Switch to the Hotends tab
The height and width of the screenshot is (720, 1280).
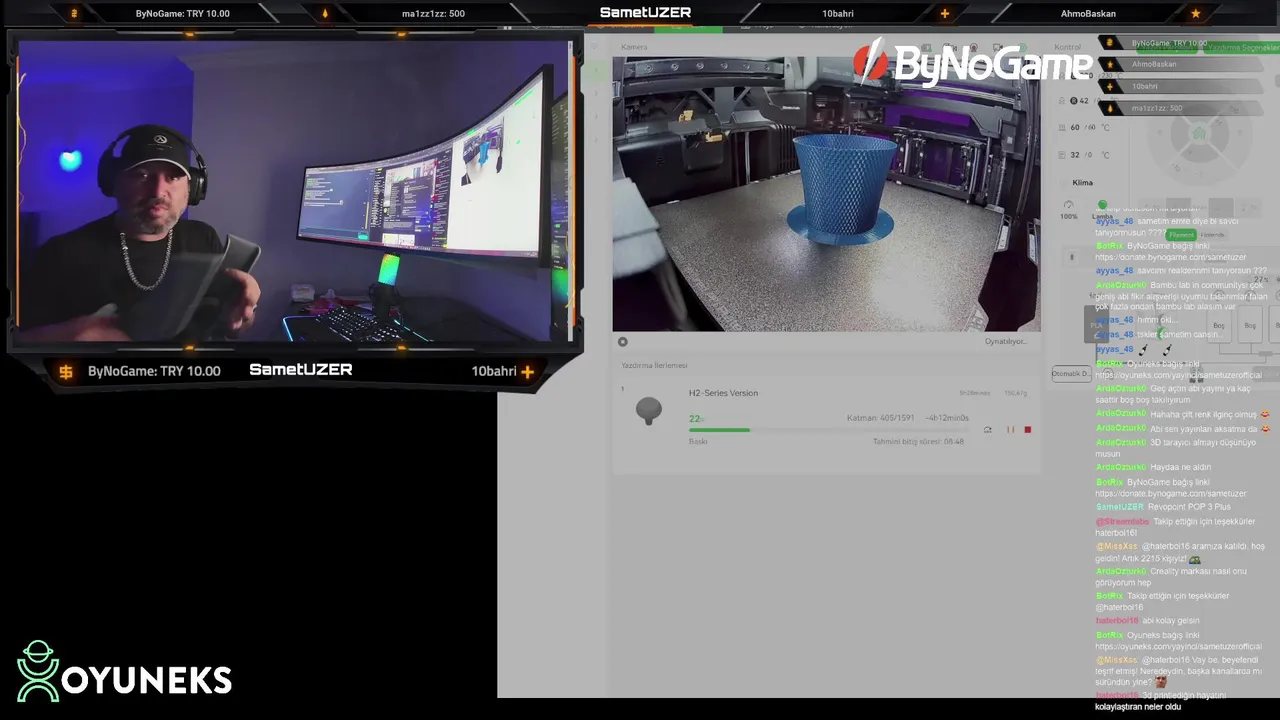[1212, 235]
